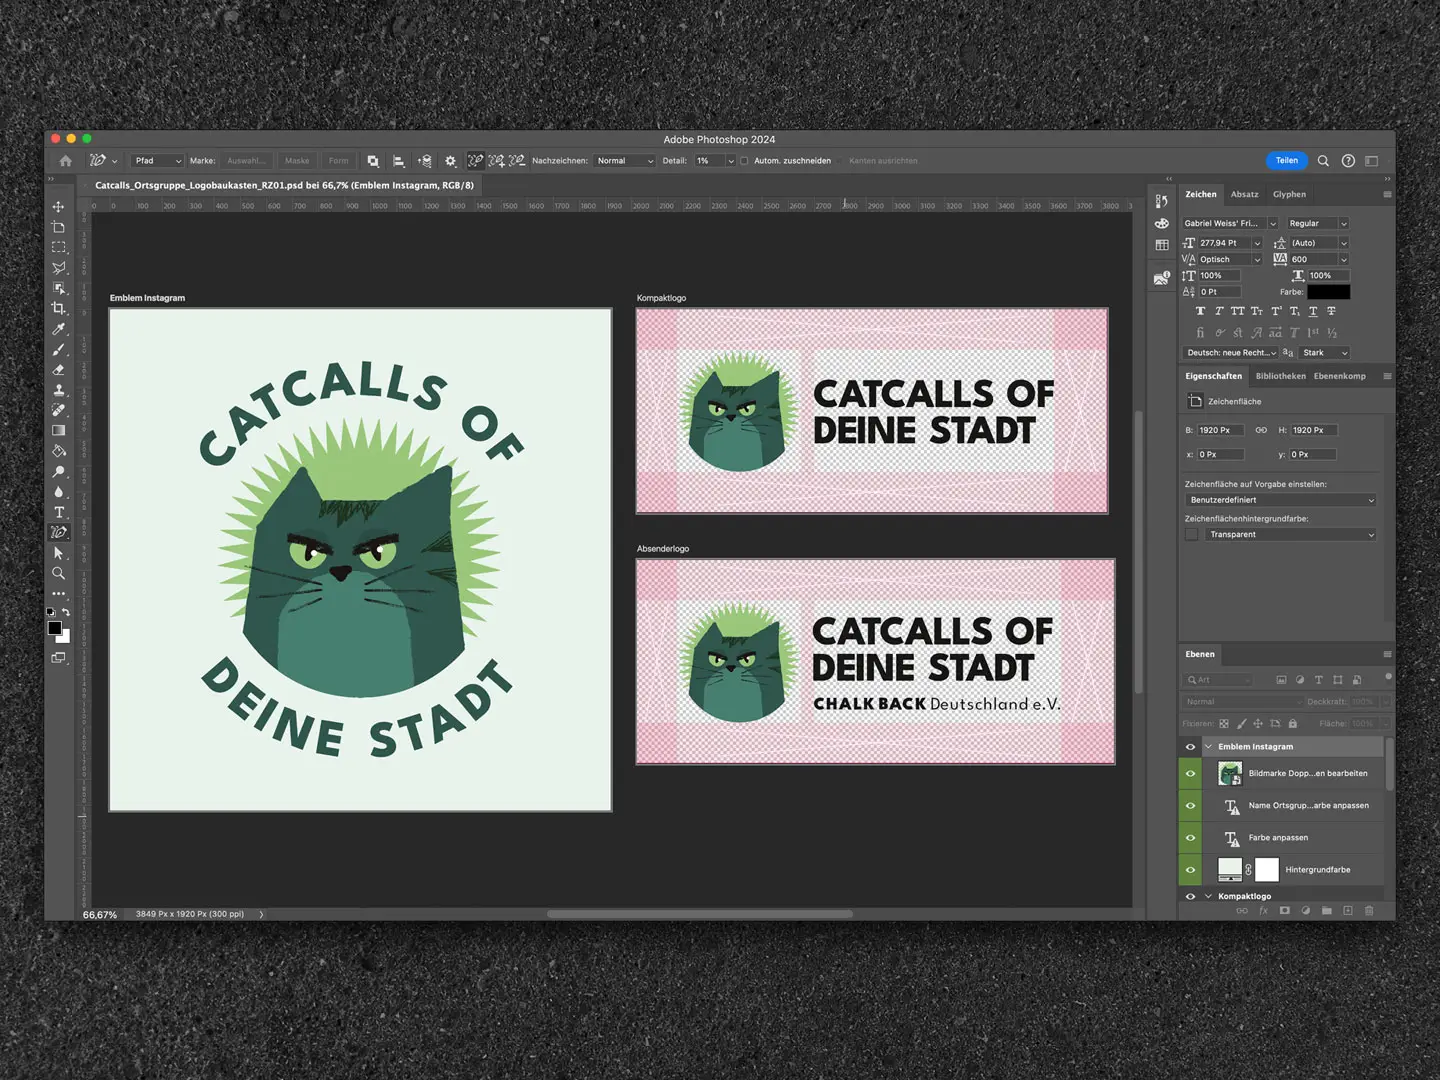This screenshot has width=1440, height=1080.
Task: Switch to the Absatz tab
Action: pos(1245,194)
